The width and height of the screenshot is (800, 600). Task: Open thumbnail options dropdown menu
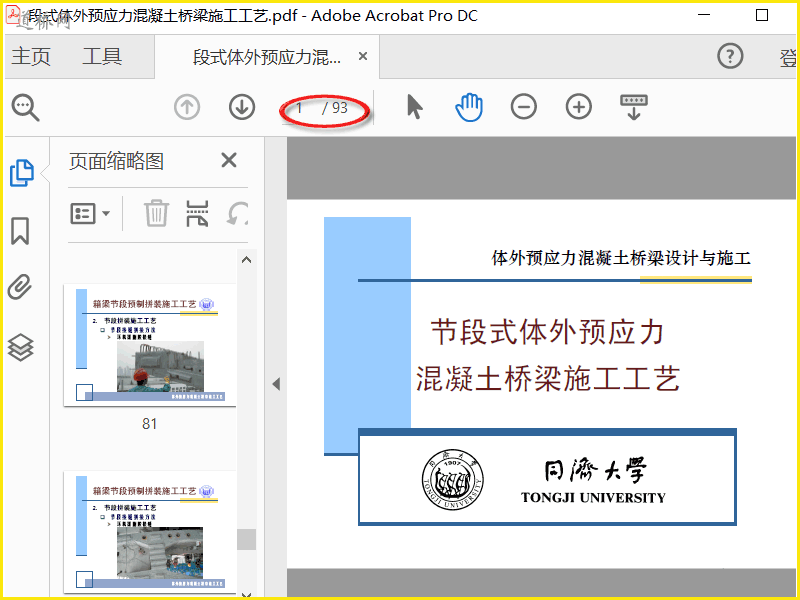click(x=90, y=213)
